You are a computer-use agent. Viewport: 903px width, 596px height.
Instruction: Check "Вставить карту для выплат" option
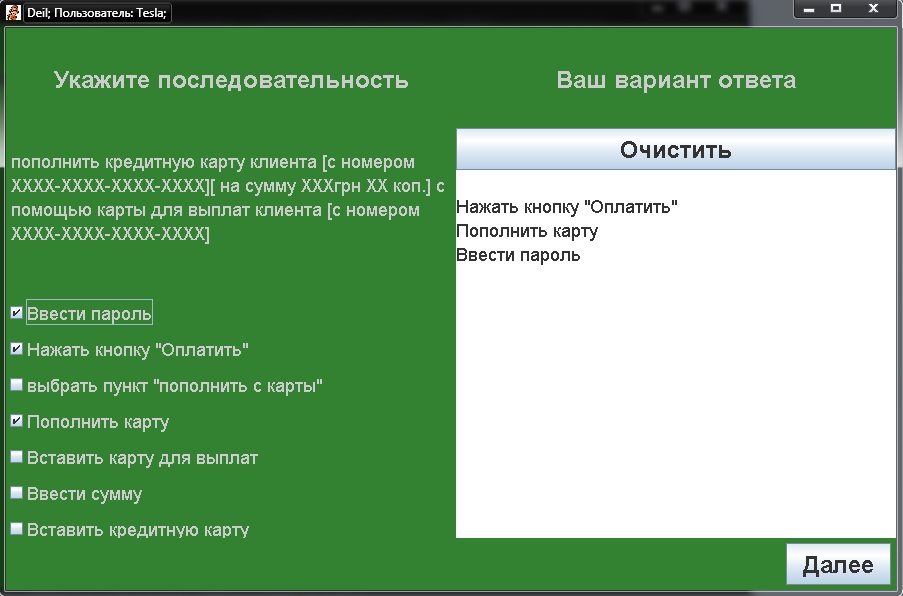coord(17,457)
